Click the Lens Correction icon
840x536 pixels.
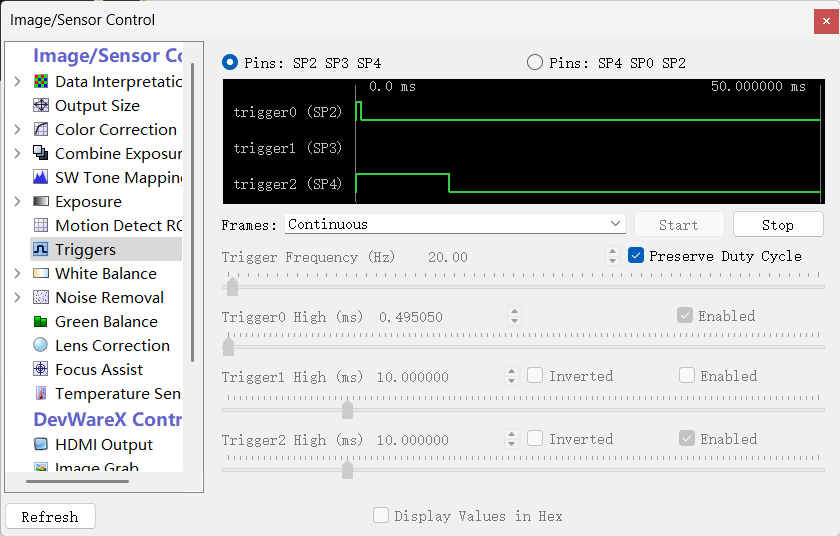(x=41, y=346)
